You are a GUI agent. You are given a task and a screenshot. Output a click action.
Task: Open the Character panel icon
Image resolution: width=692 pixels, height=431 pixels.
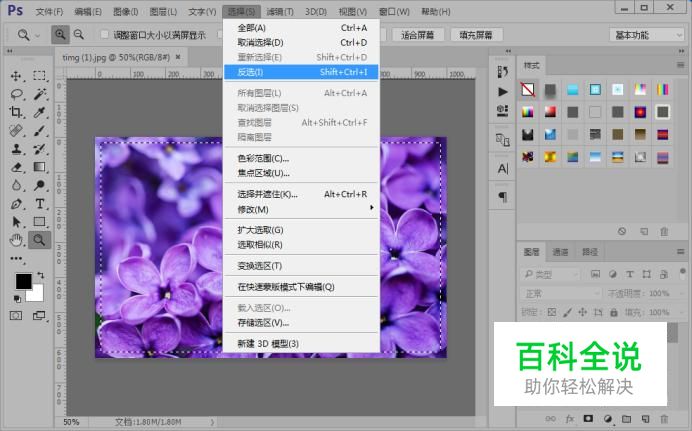pos(503,169)
